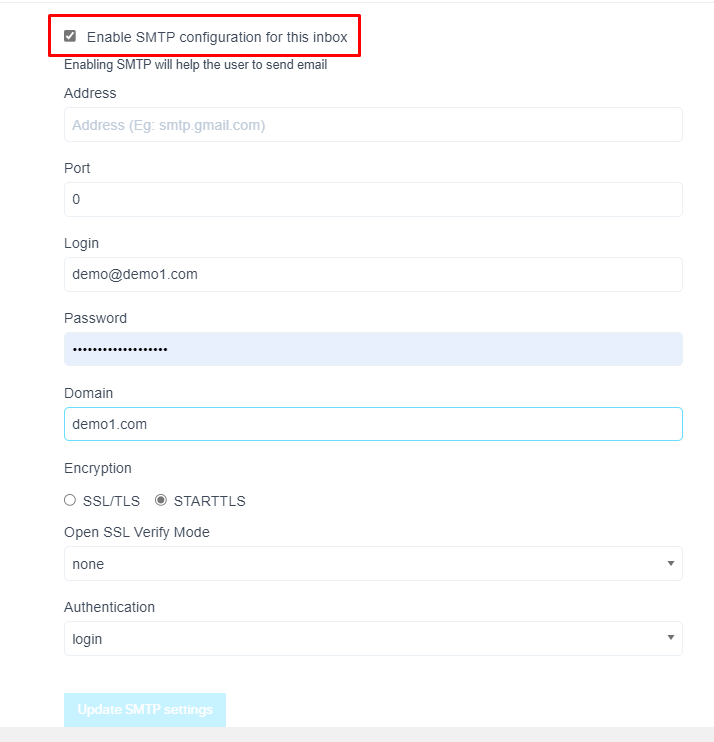The width and height of the screenshot is (714, 742).
Task: Click the Domain field containing demo1.com
Action: click(x=373, y=424)
